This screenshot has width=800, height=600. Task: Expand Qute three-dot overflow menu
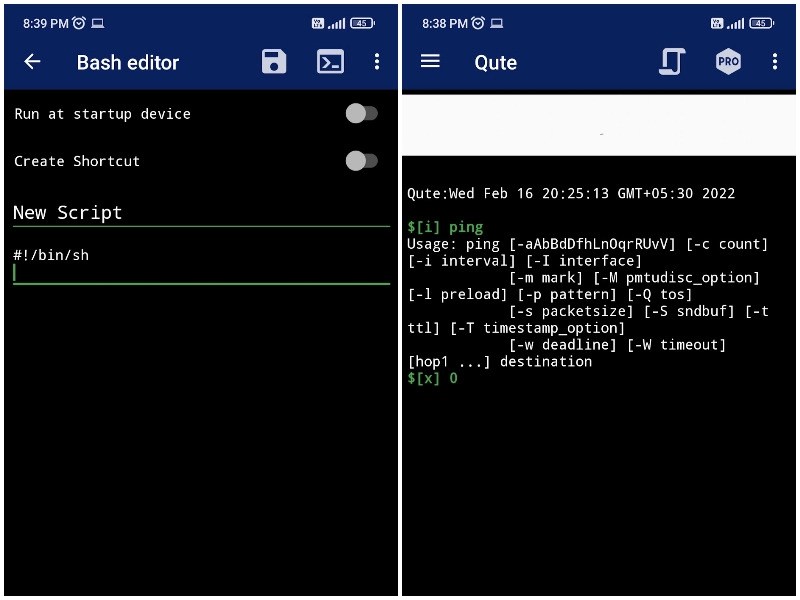coord(774,62)
